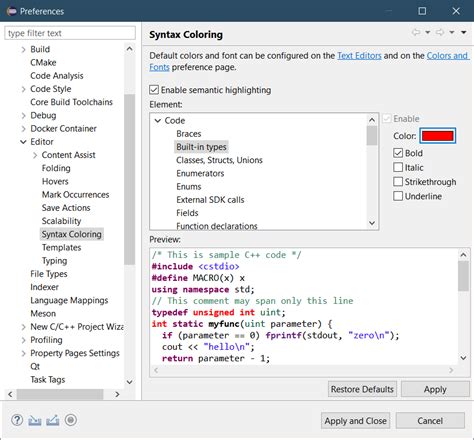The width and height of the screenshot is (474, 440).
Task: Open the Text Editors link
Action: point(359,56)
